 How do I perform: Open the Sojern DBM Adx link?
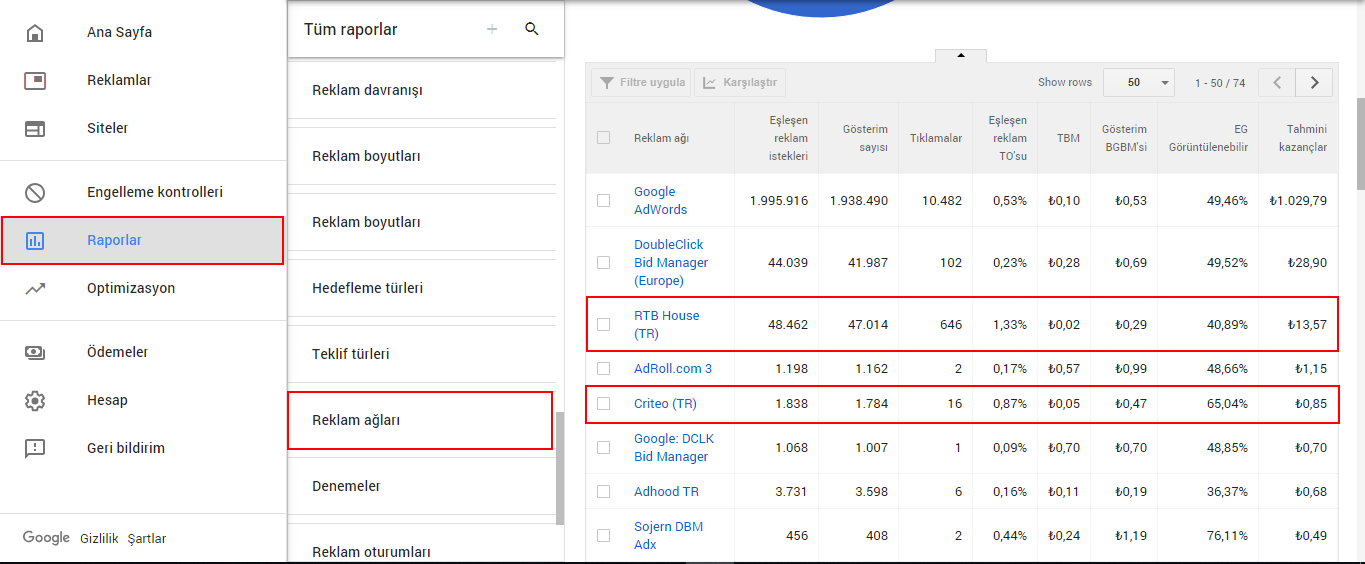[x=668, y=535]
